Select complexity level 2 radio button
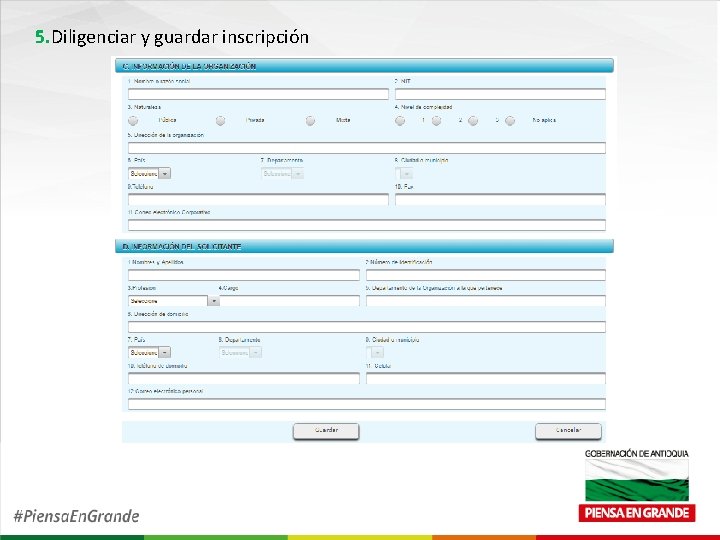The width and height of the screenshot is (720, 540). click(x=436, y=120)
